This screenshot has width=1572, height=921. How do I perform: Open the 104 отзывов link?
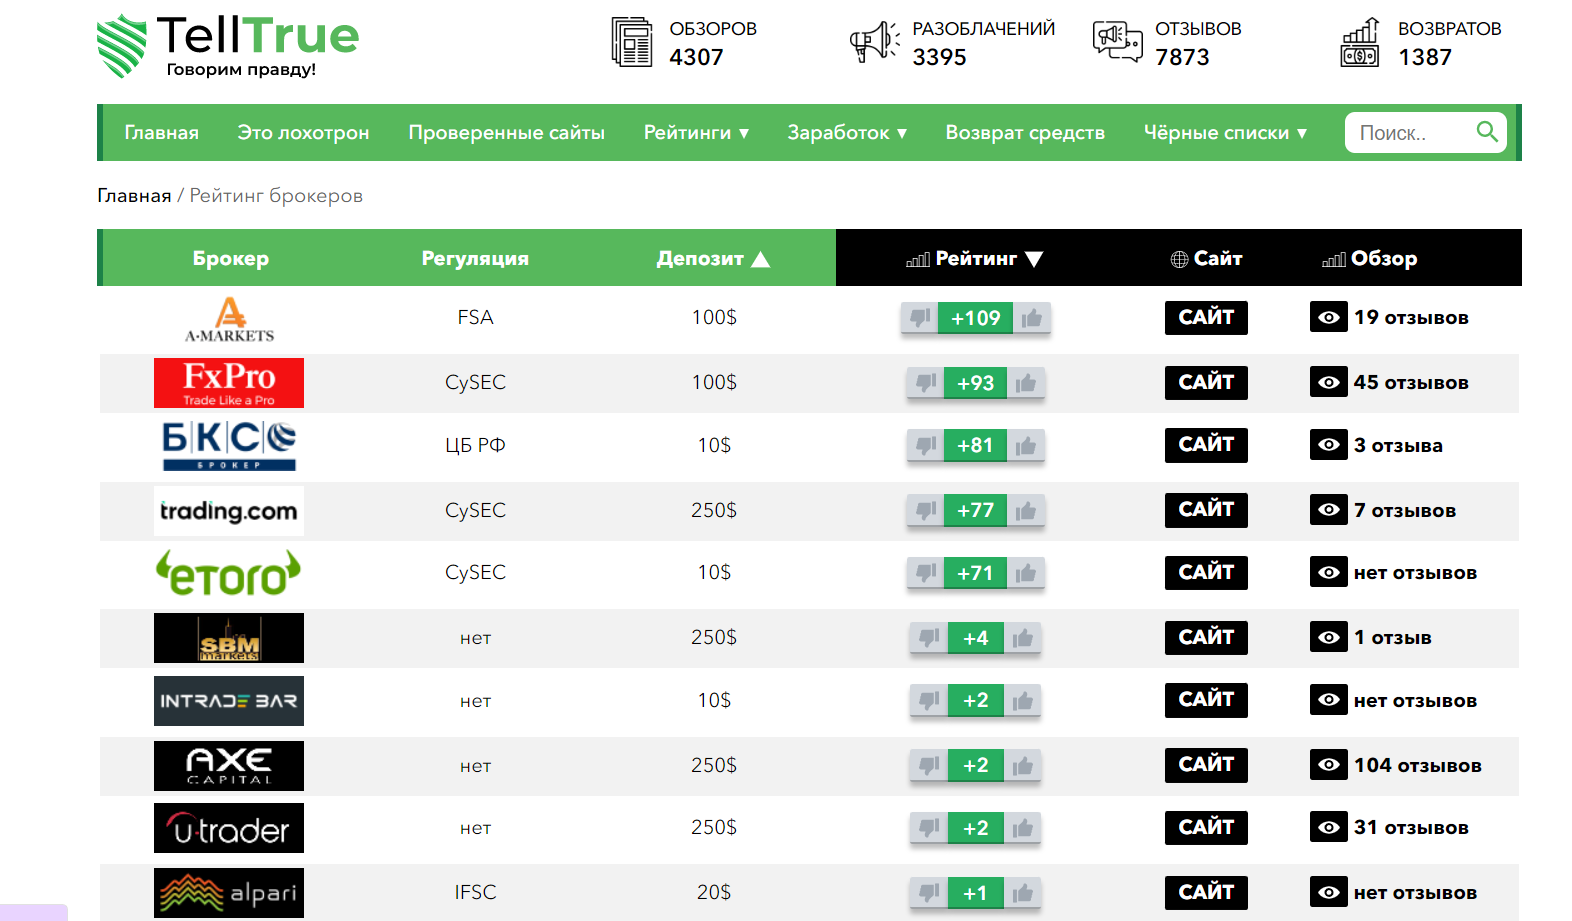pos(1417,766)
